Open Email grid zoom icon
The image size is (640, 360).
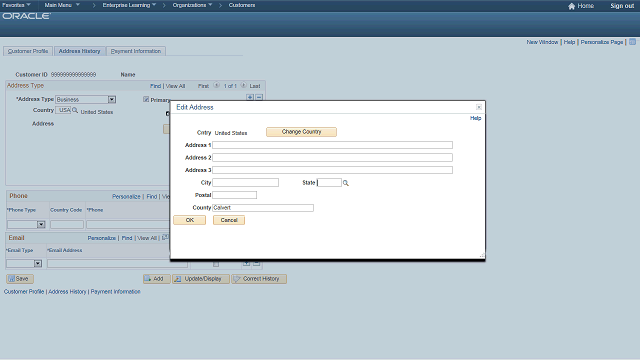[x=165, y=237]
